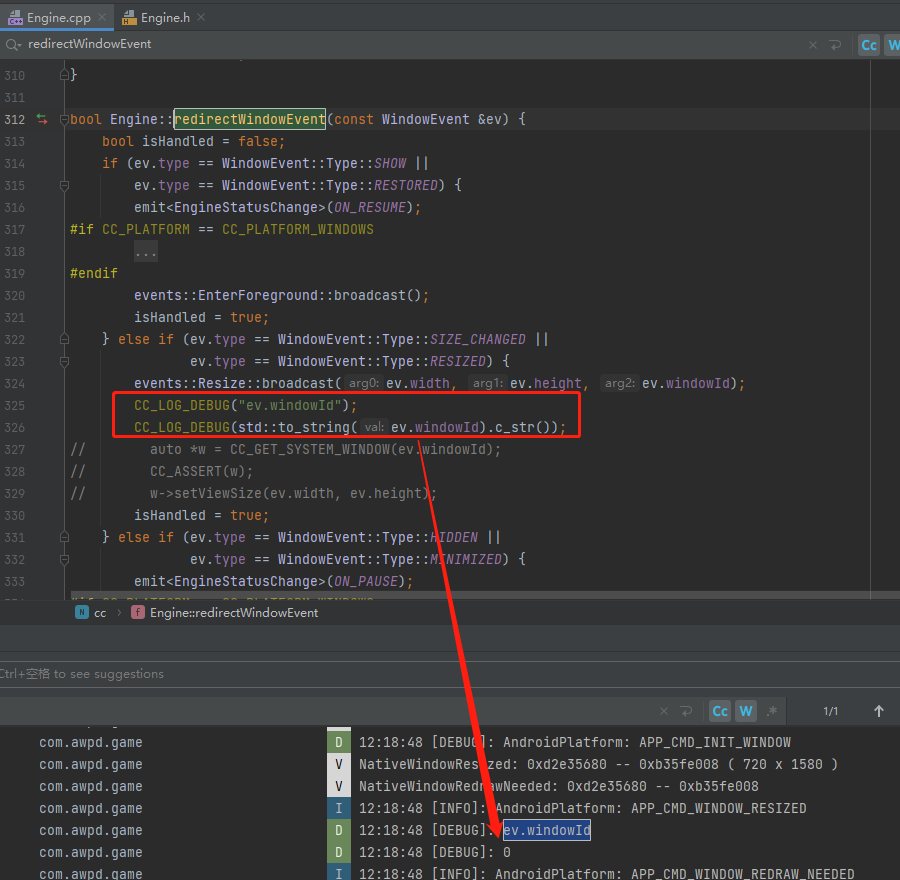Image resolution: width=900 pixels, height=880 pixels.
Task: Clear the editor search field text
Action: coord(812,45)
